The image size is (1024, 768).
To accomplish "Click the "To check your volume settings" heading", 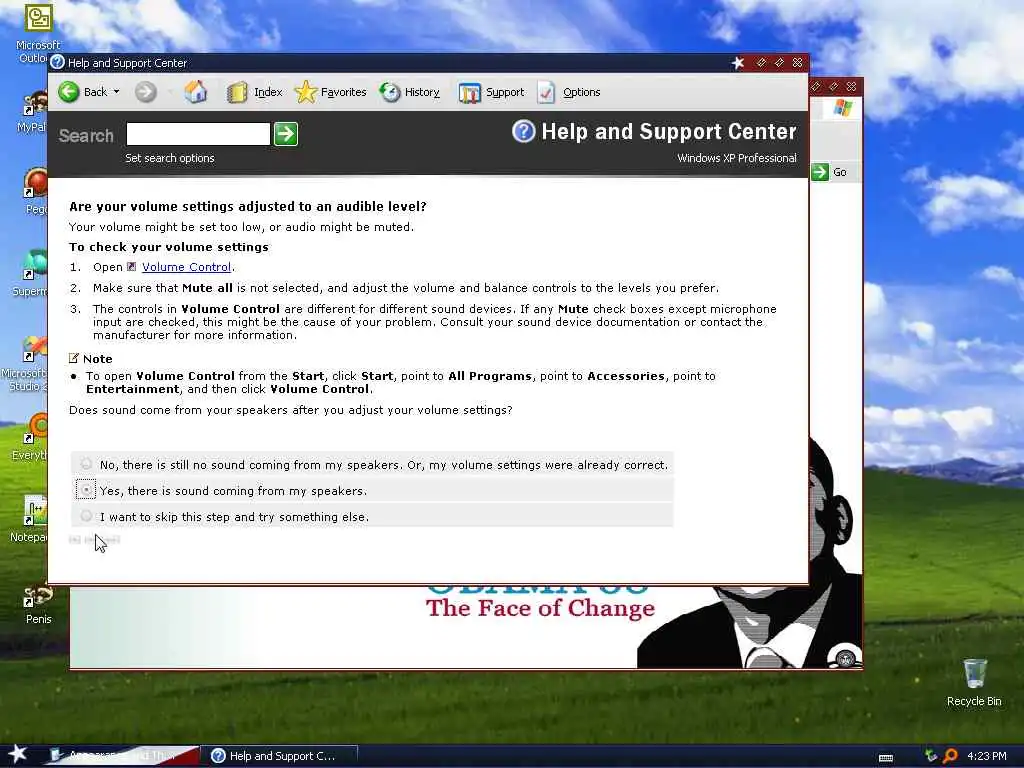I will coord(169,247).
